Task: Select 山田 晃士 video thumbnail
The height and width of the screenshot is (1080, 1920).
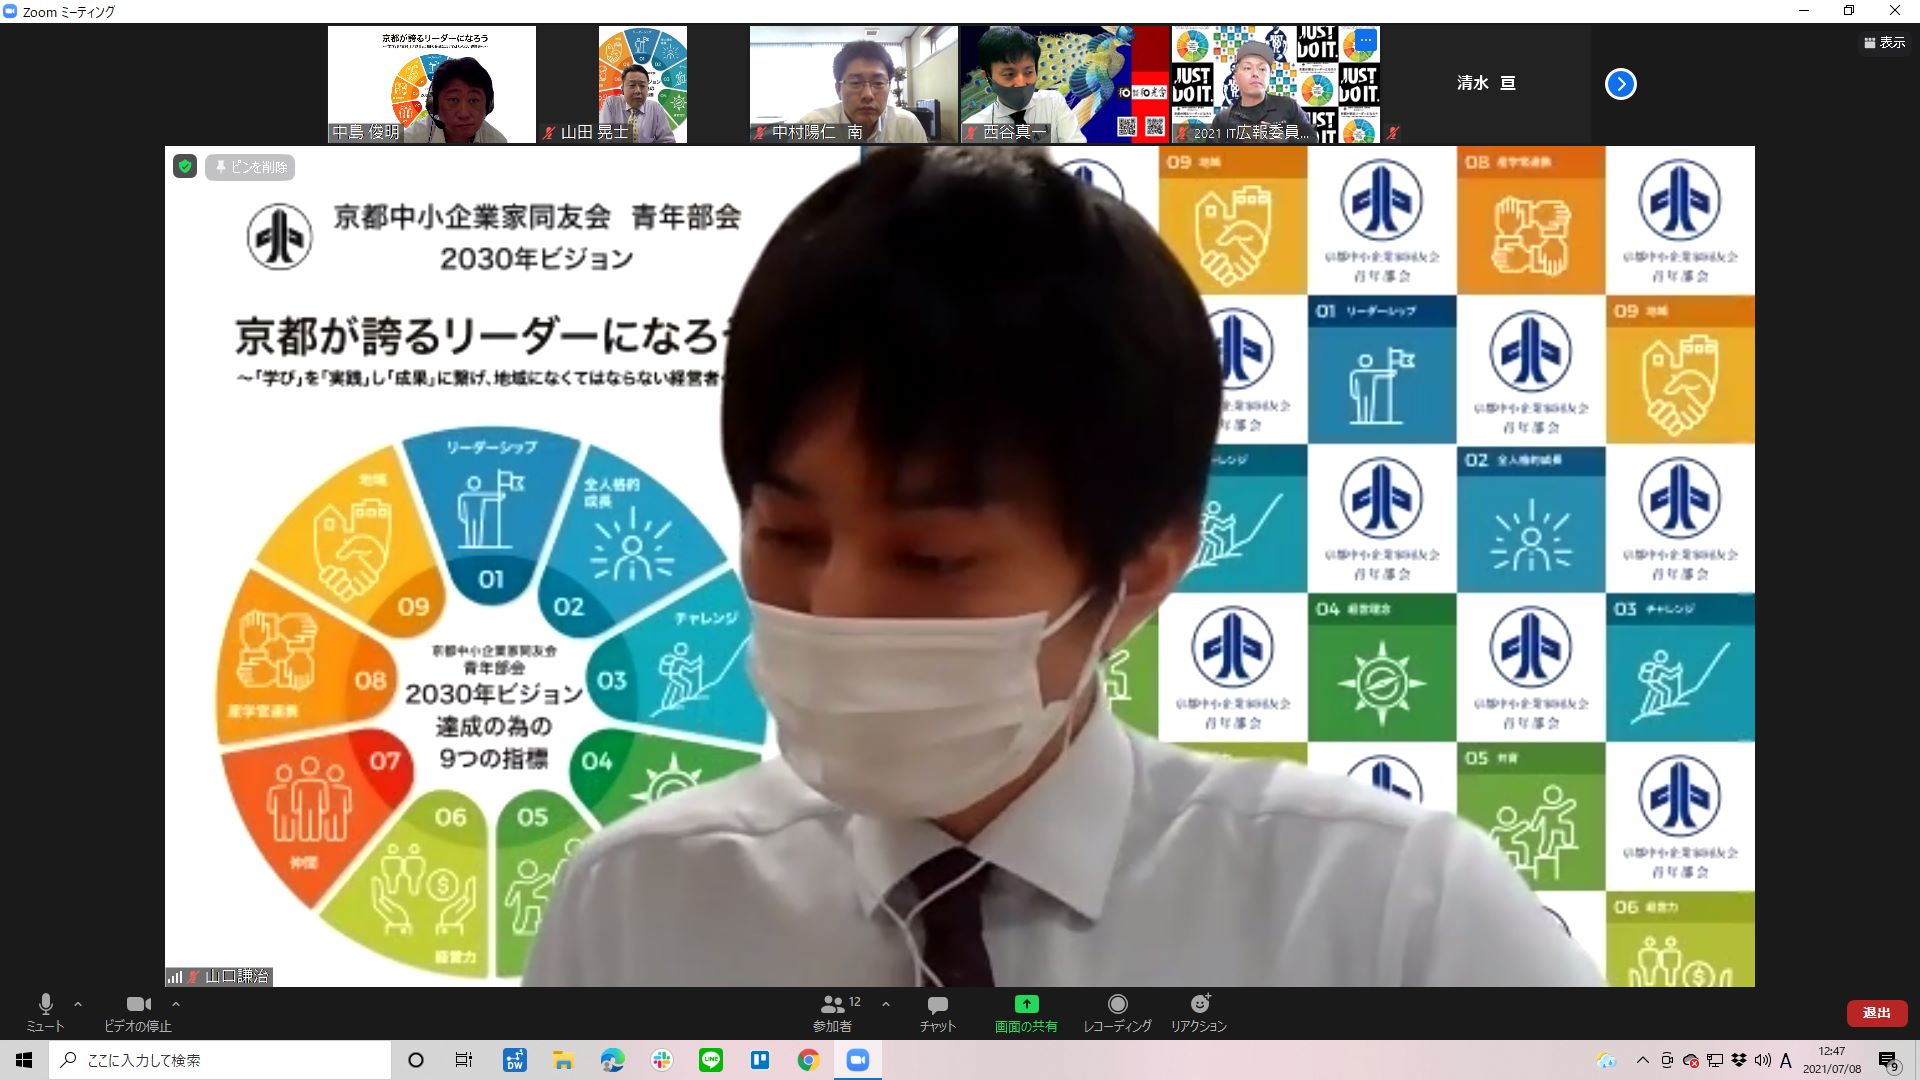Action: click(x=643, y=84)
